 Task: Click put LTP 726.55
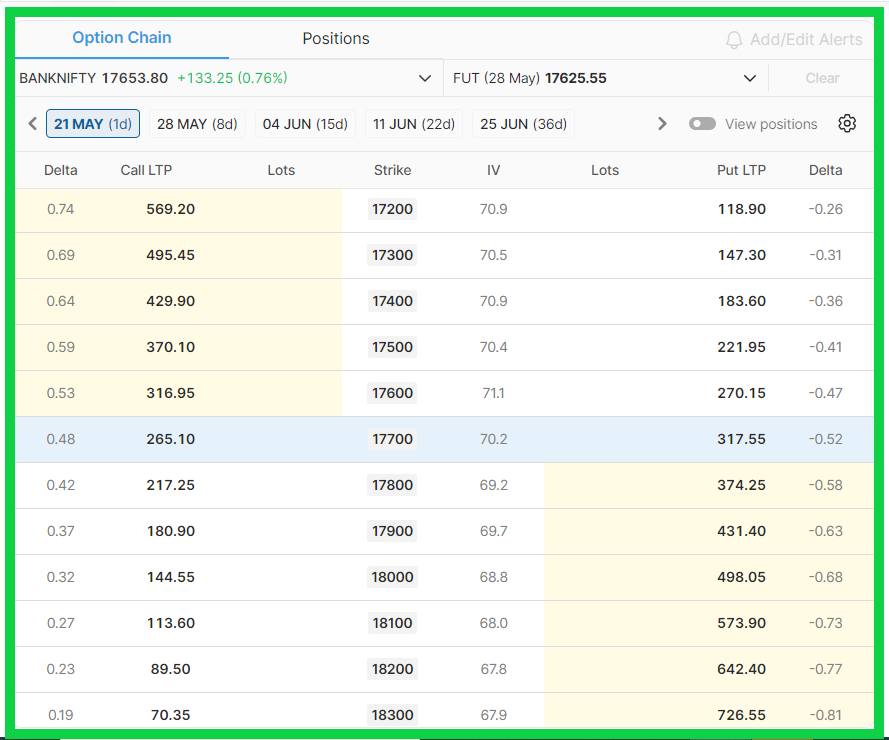pos(742,714)
